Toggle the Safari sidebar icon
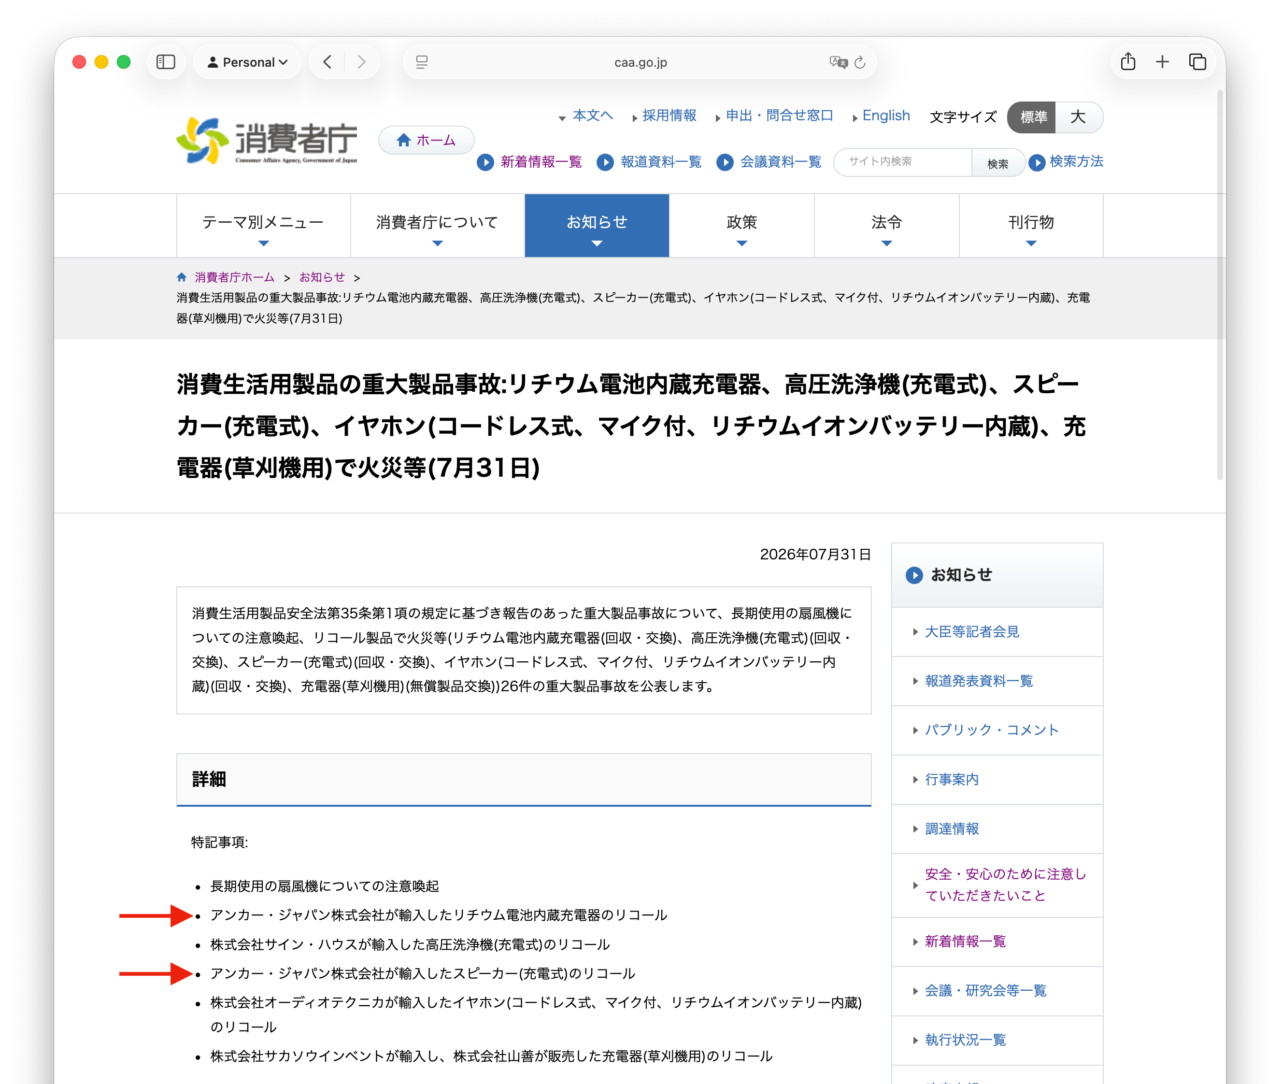 point(166,62)
